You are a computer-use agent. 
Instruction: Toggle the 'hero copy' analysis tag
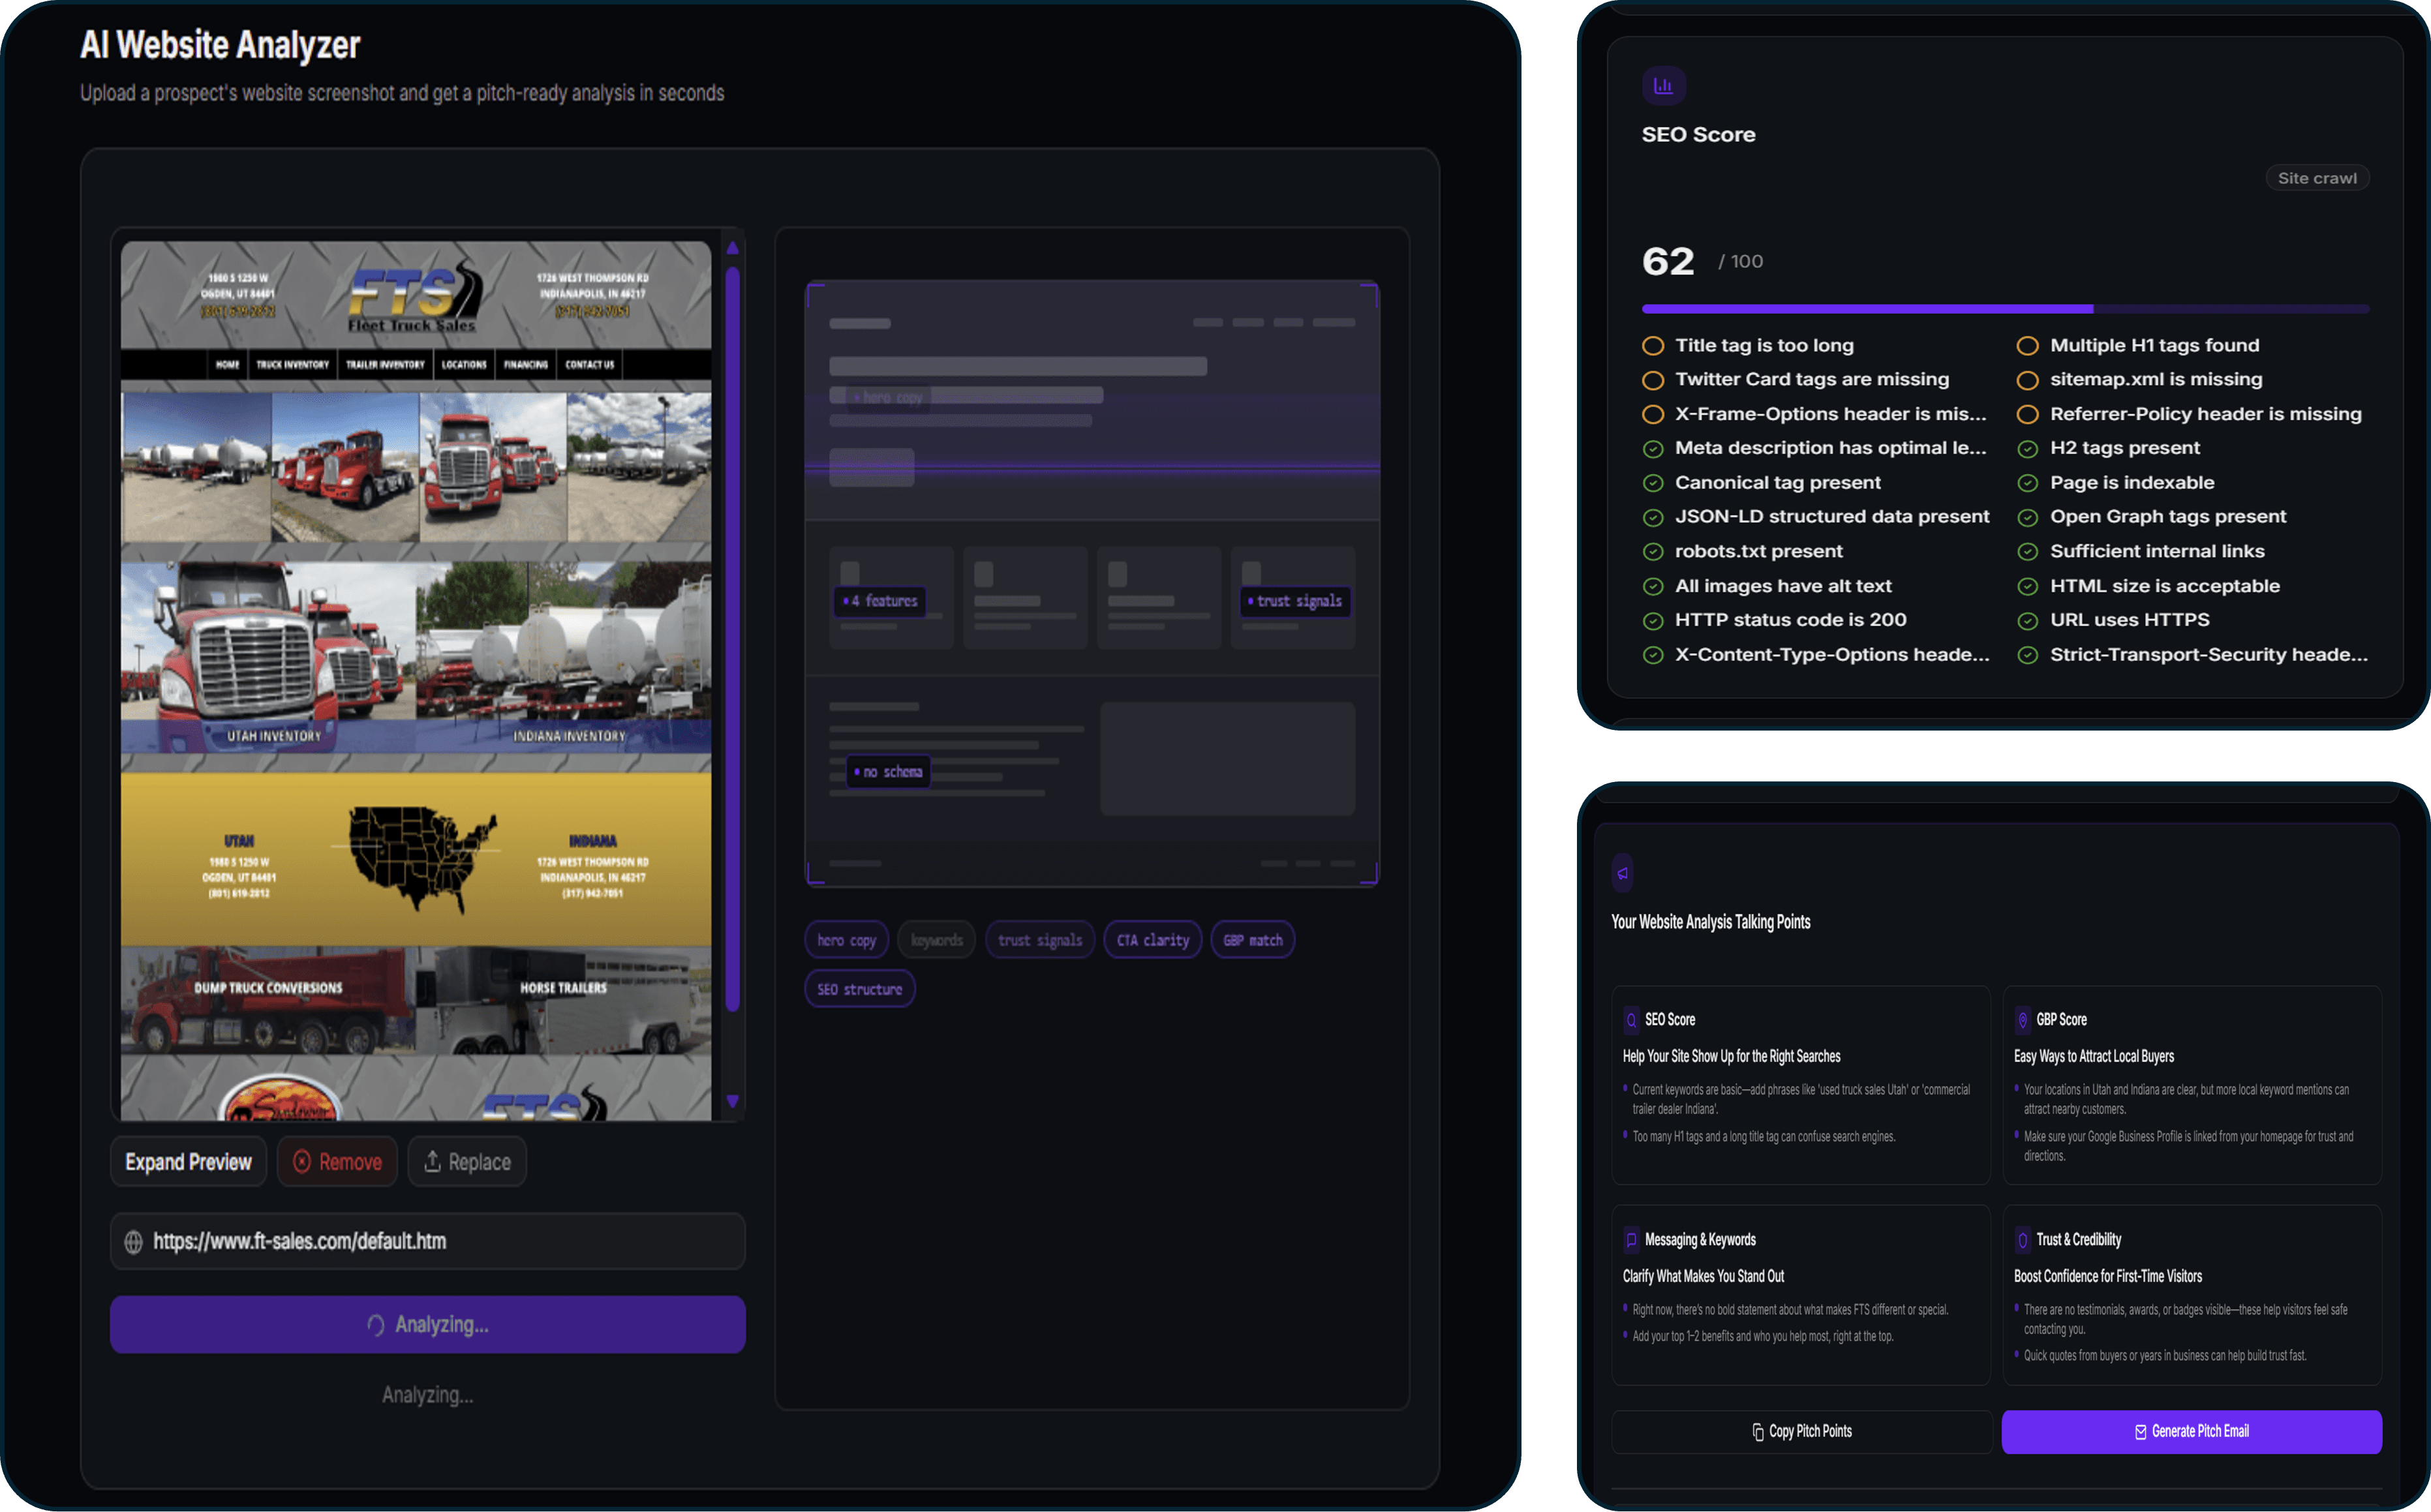[846, 939]
